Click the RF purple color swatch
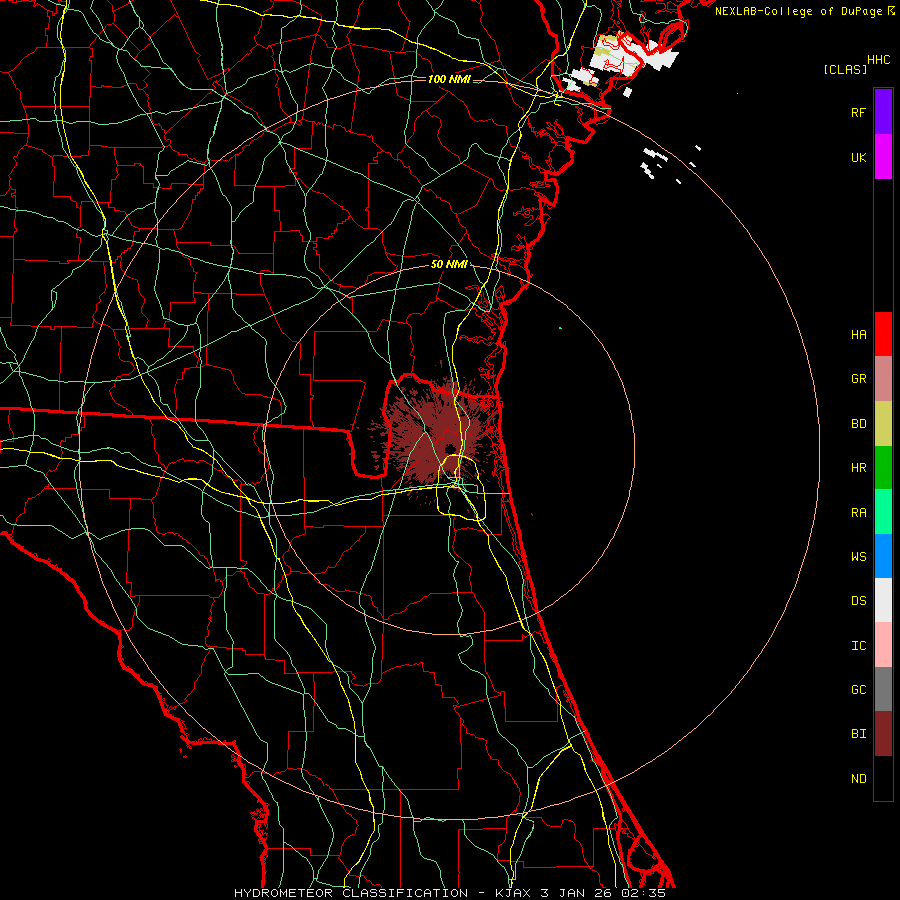Screen dimensions: 900x900 point(883,112)
